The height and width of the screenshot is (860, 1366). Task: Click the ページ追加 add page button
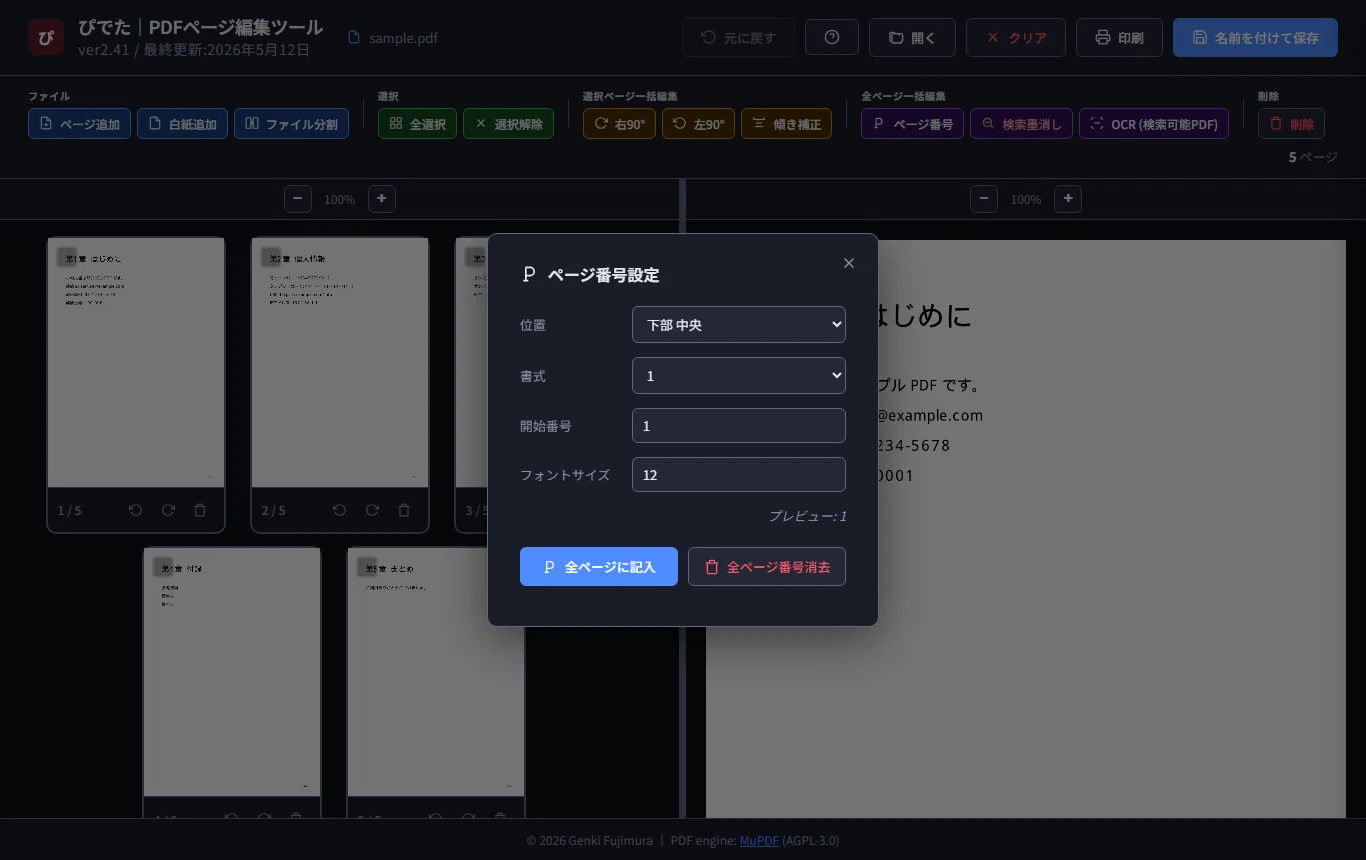pos(79,124)
